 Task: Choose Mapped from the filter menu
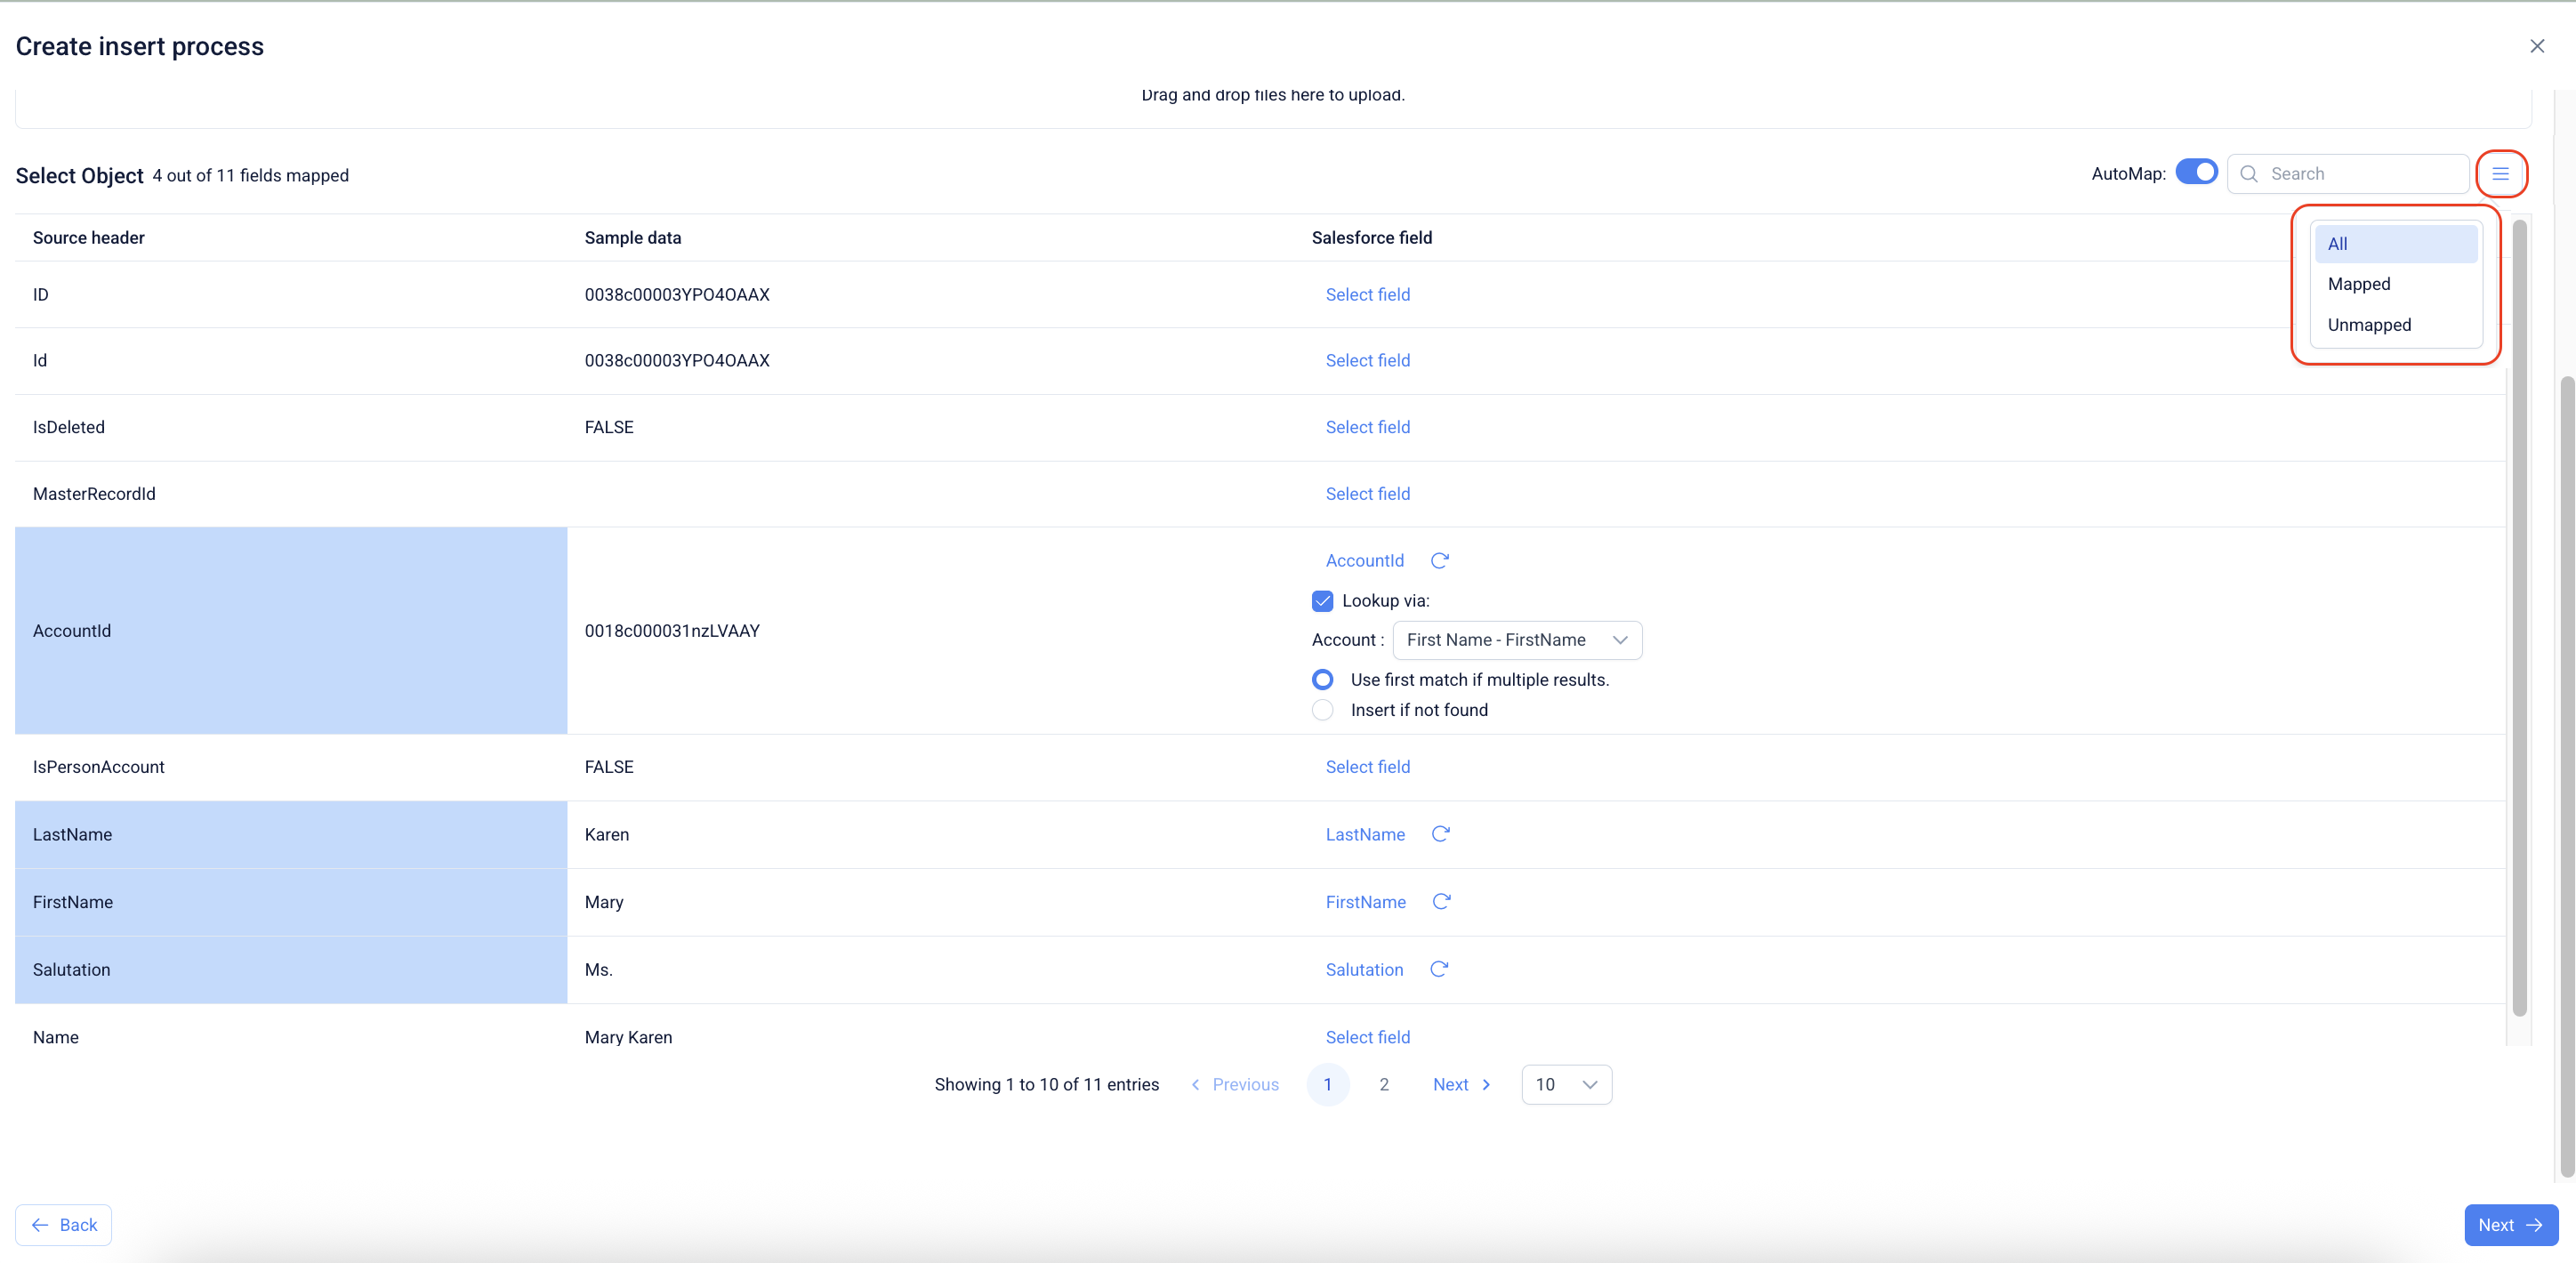click(x=2358, y=284)
